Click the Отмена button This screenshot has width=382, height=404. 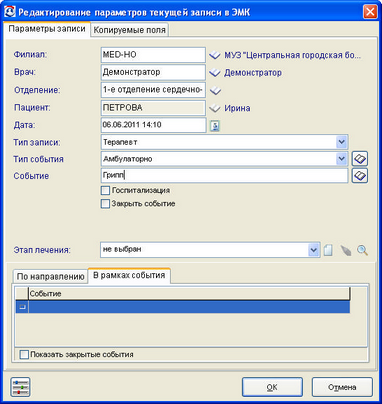(x=342, y=387)
